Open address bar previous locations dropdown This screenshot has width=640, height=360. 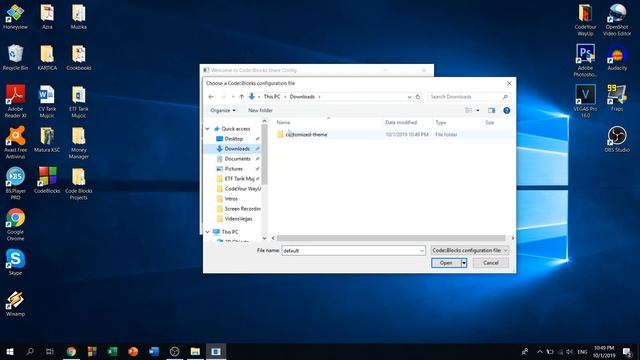[409, 97]
